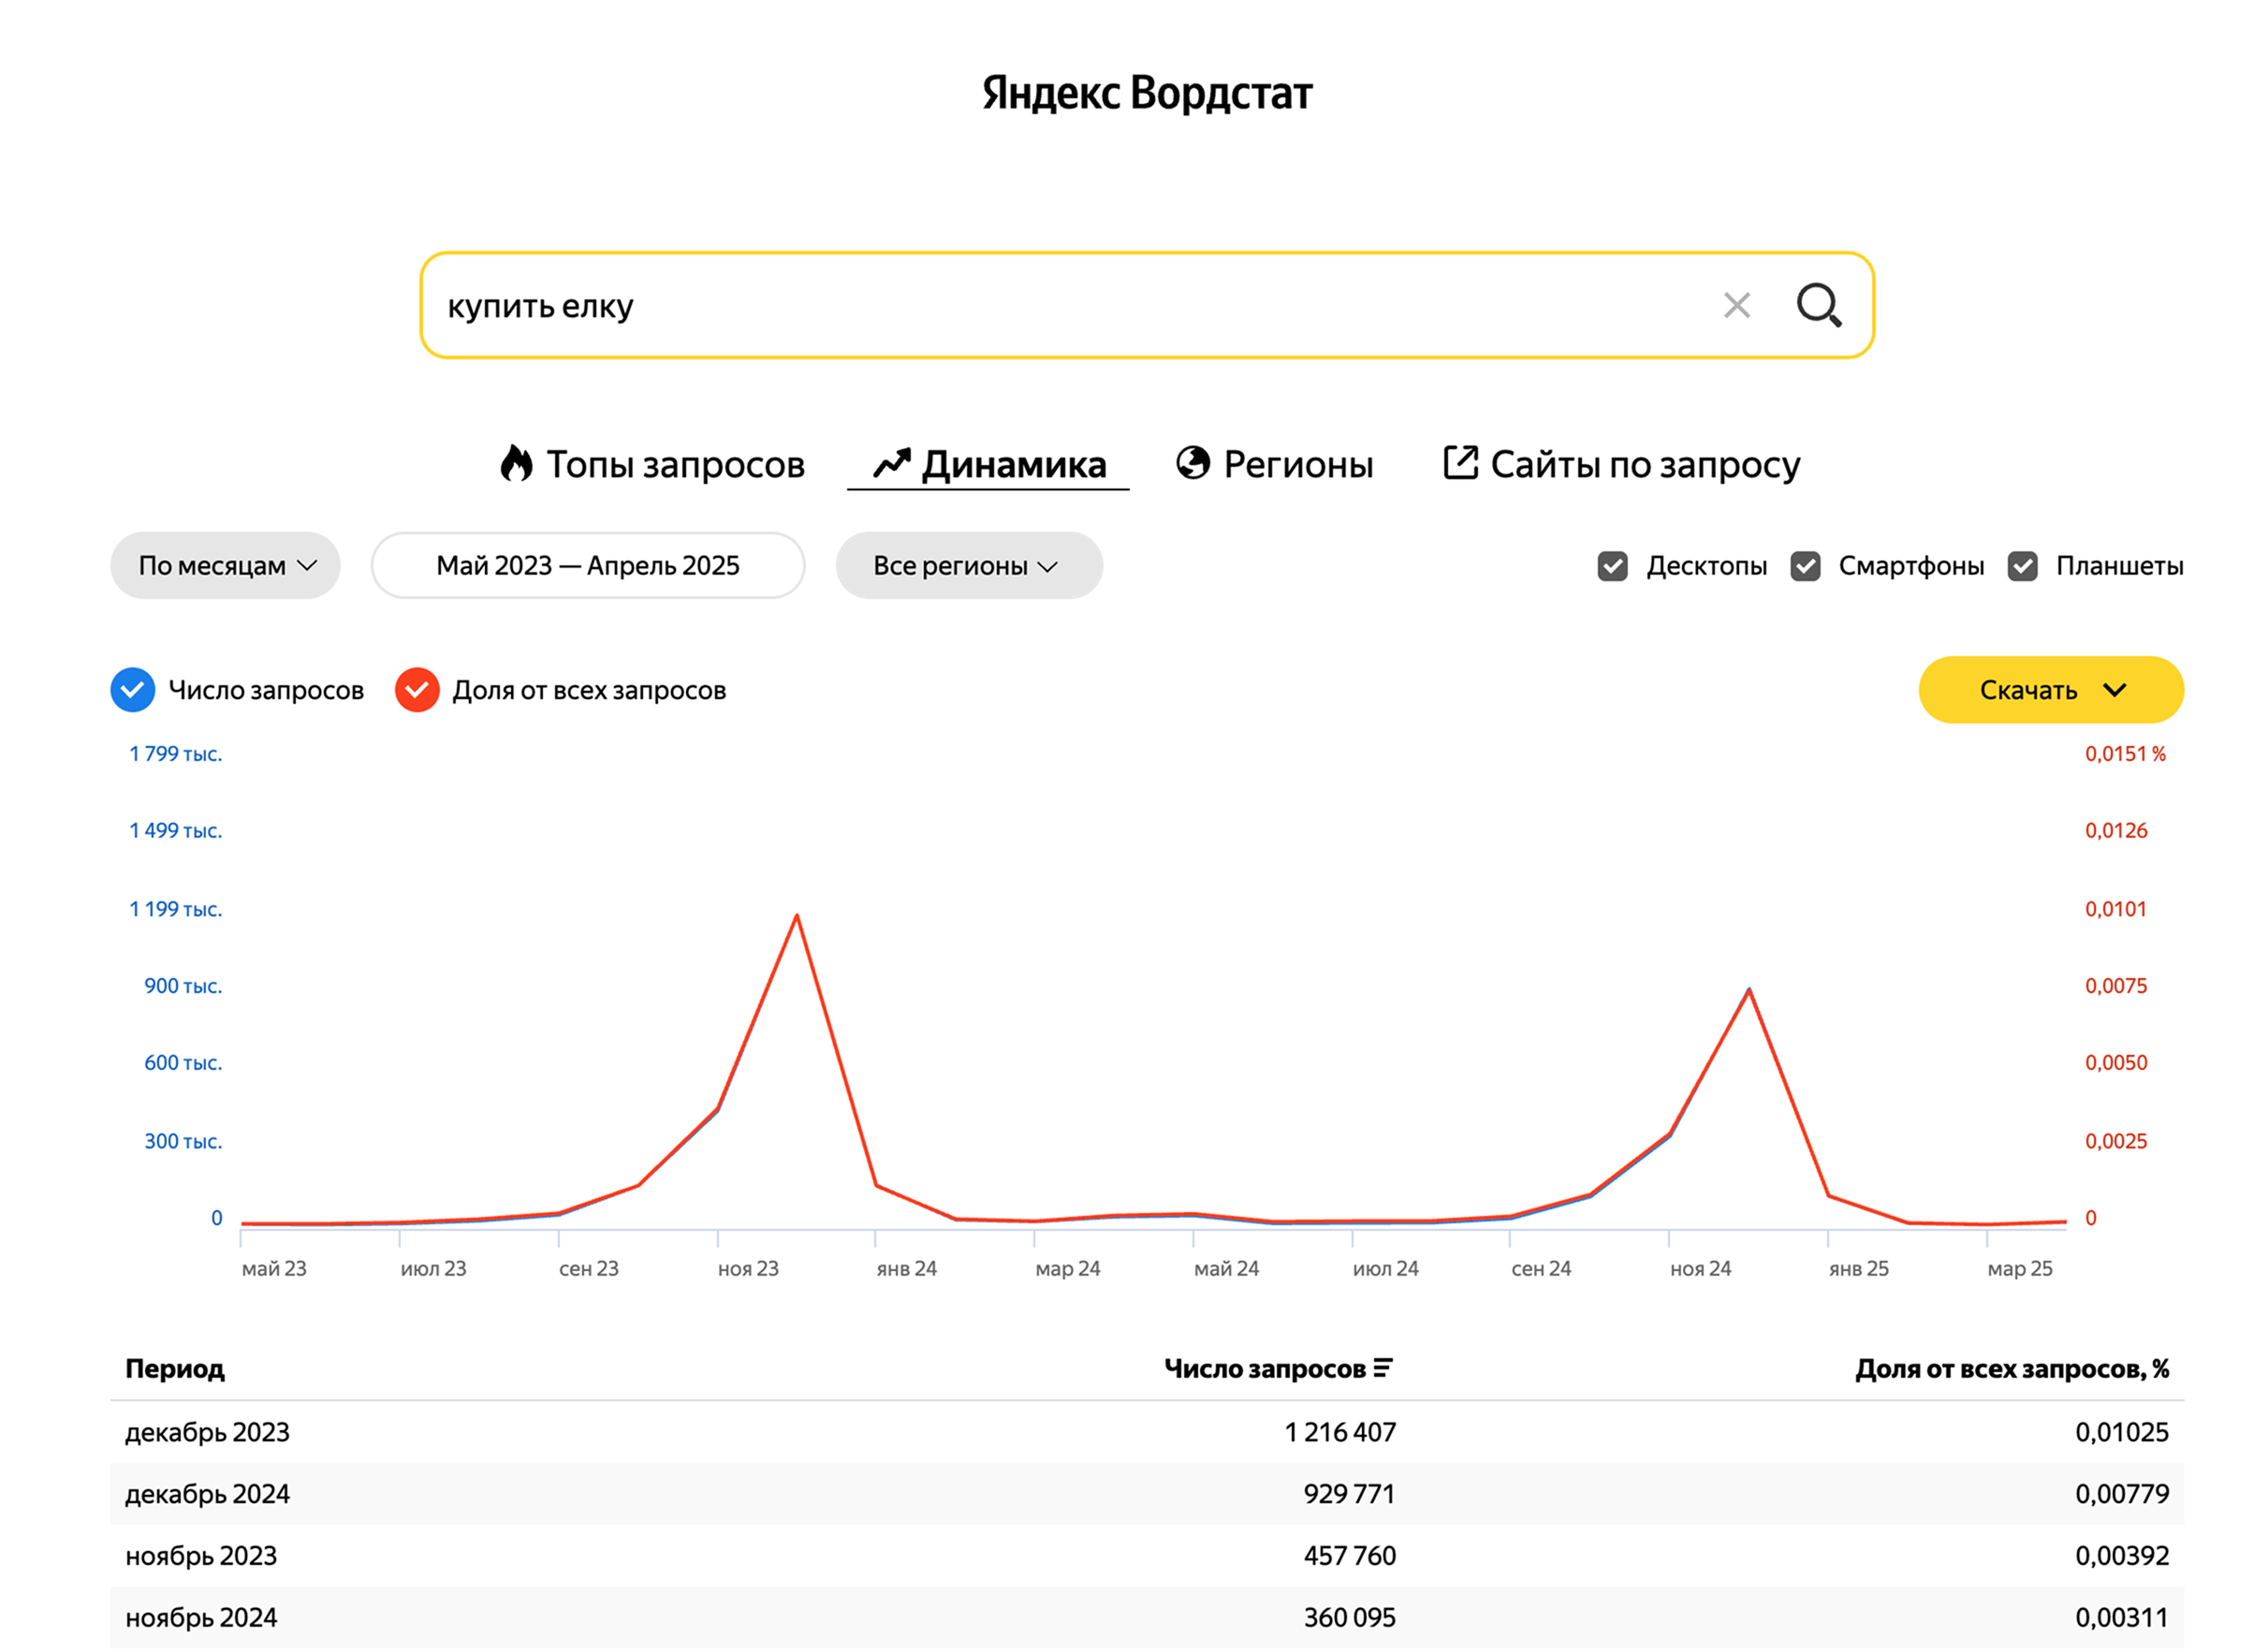This screenshot has width=2254, height=1652.
Task: Open the Май 2023 — Апрель 2025 date range picker
Action: point(588,566)
